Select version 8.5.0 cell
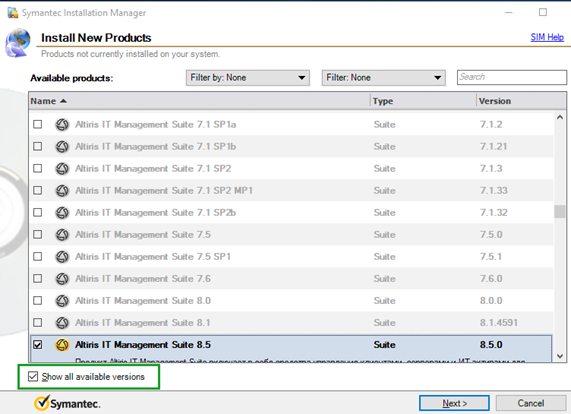Image resolution: width=571 pixels, height=414 pixels. pyautogui.click(x=491, y=345)
